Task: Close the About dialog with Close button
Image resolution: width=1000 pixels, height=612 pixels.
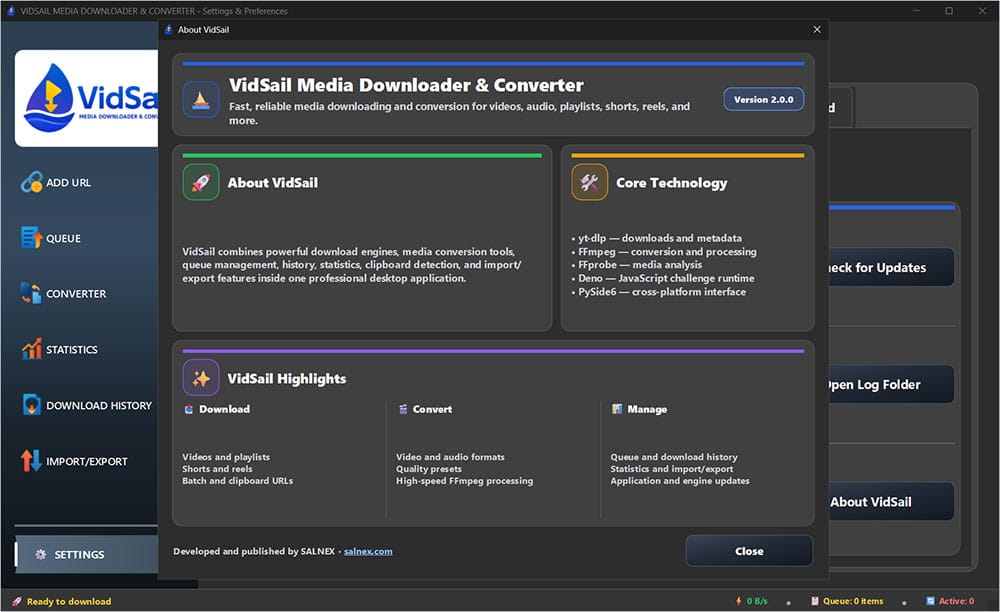Action: (749, 551)
